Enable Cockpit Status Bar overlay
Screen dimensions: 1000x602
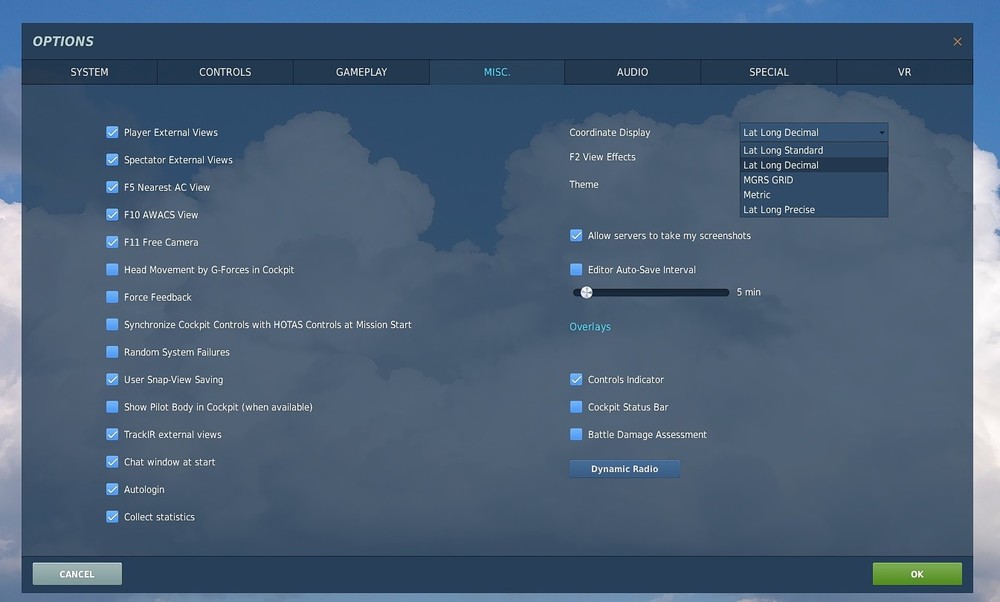(576, 406)
